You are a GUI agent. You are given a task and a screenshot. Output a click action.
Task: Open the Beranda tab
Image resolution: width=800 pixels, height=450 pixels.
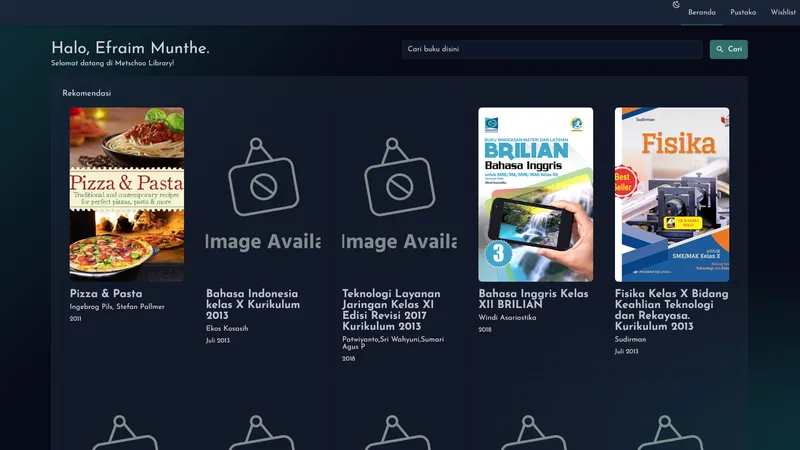(x=702, y=12)
